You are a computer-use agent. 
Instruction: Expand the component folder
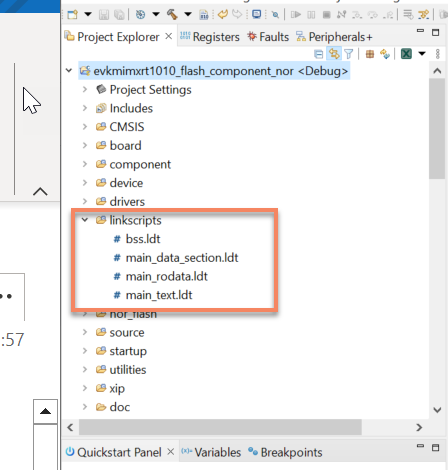pyautogui.click(x=85, y=164)
